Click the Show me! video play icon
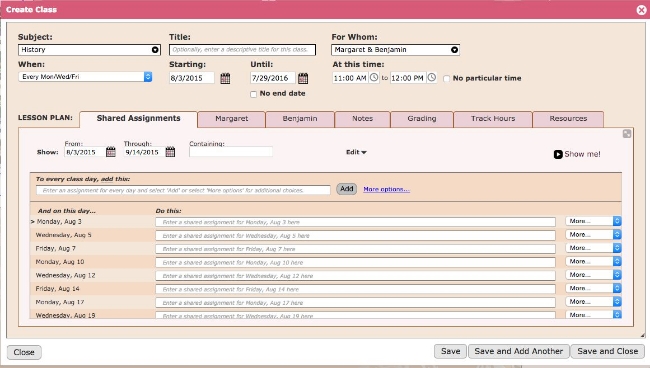 pyautogui.click(x=558, y=154)
